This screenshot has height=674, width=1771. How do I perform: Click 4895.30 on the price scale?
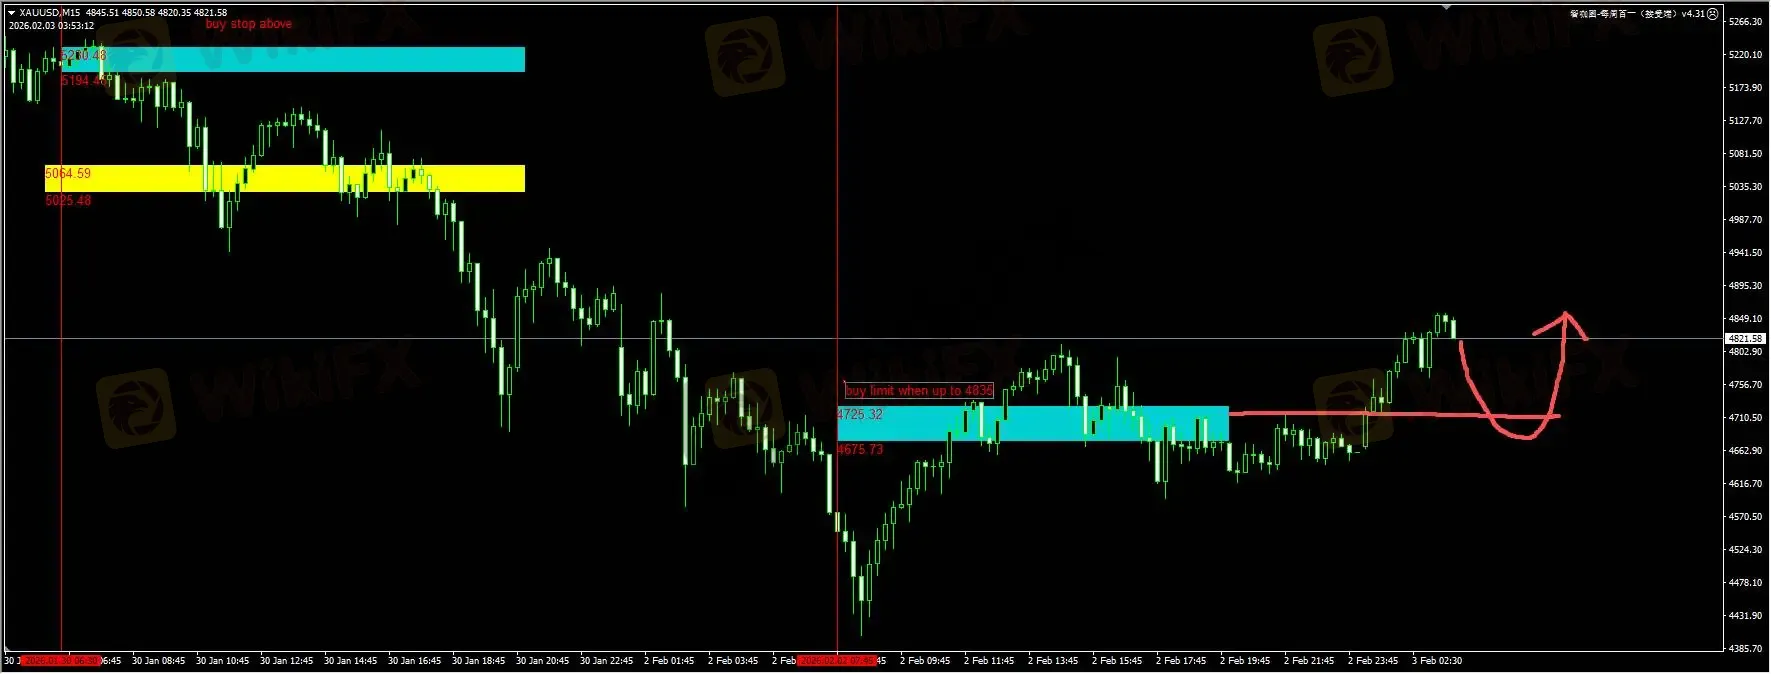pos(1745,286)
